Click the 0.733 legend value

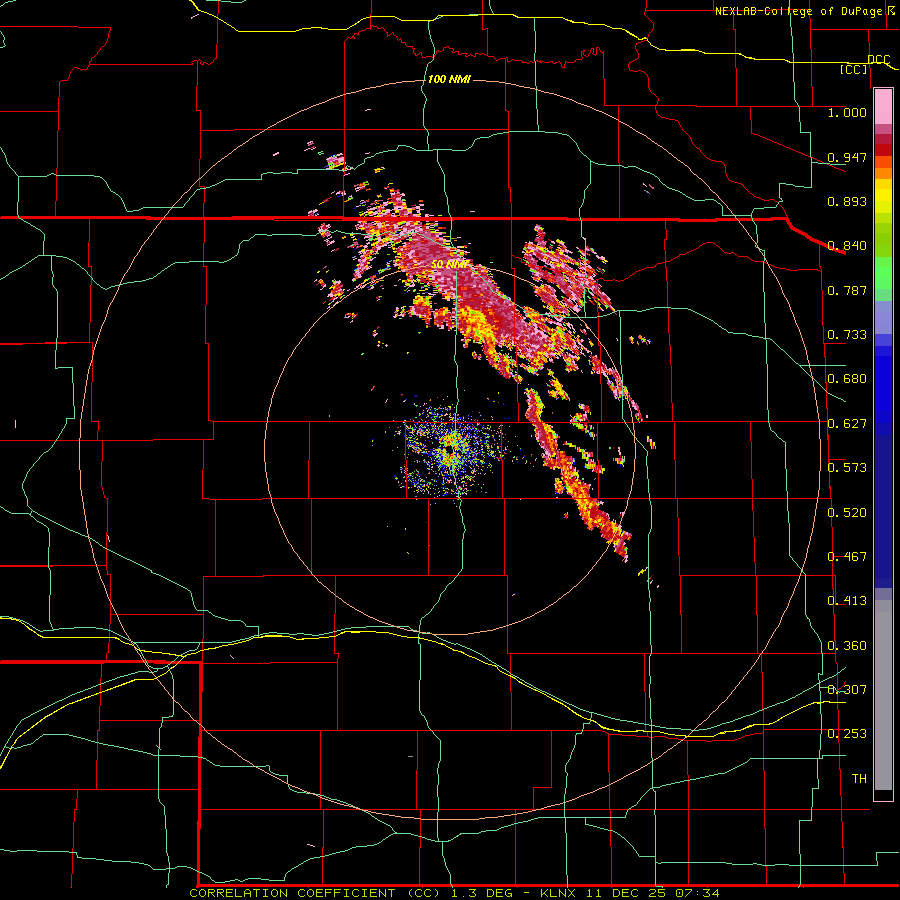(847, 334)
